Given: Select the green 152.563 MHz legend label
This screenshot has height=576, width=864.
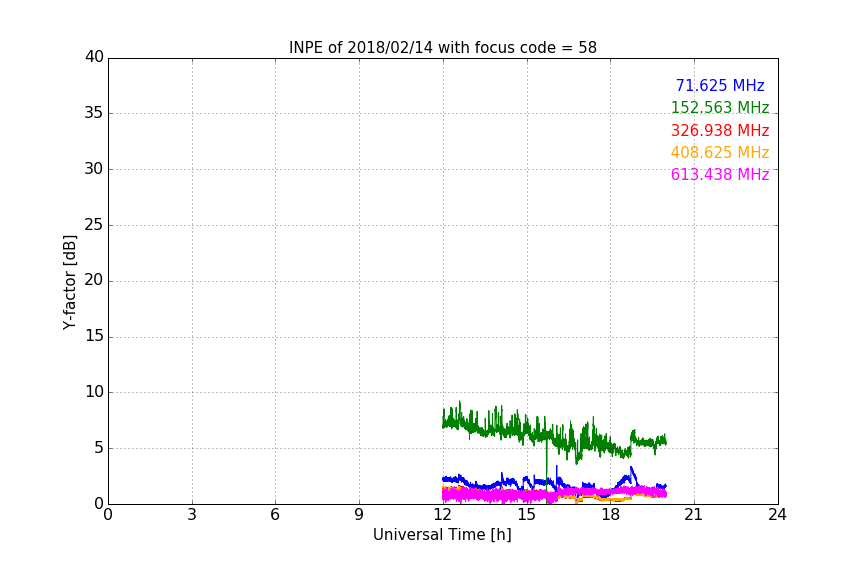Looking at the screenshot, I should [720, 107].
